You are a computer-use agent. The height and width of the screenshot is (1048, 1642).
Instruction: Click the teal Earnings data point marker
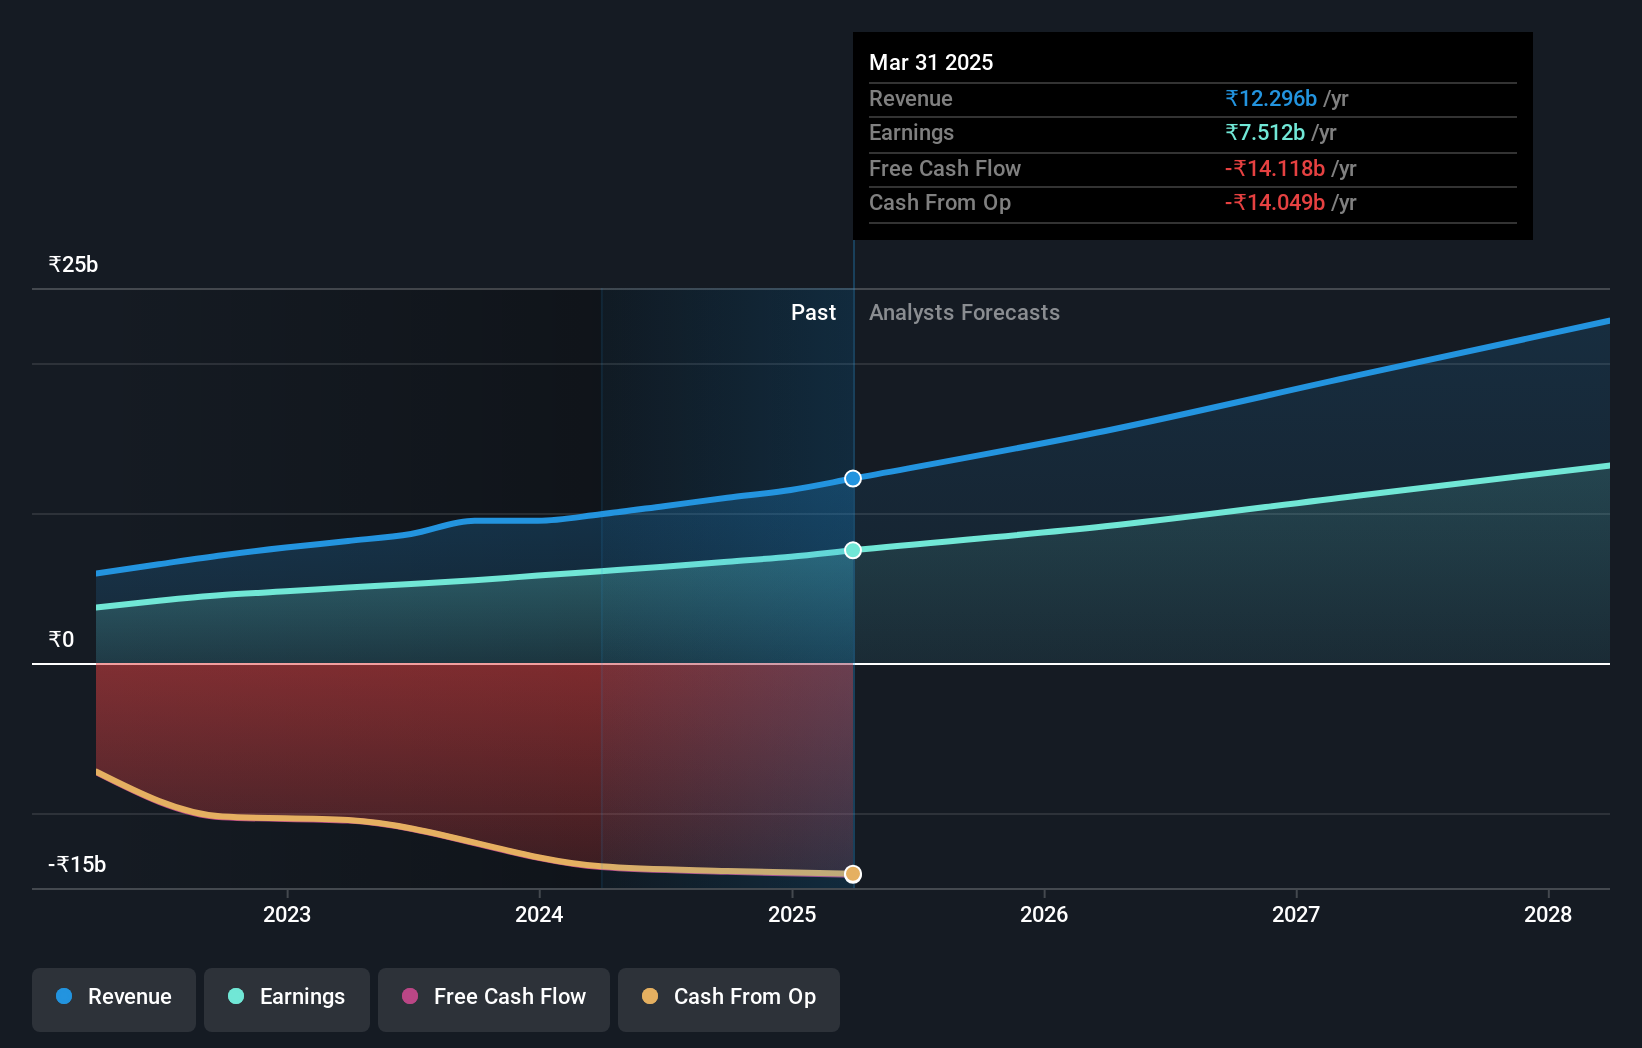[853, 550]
